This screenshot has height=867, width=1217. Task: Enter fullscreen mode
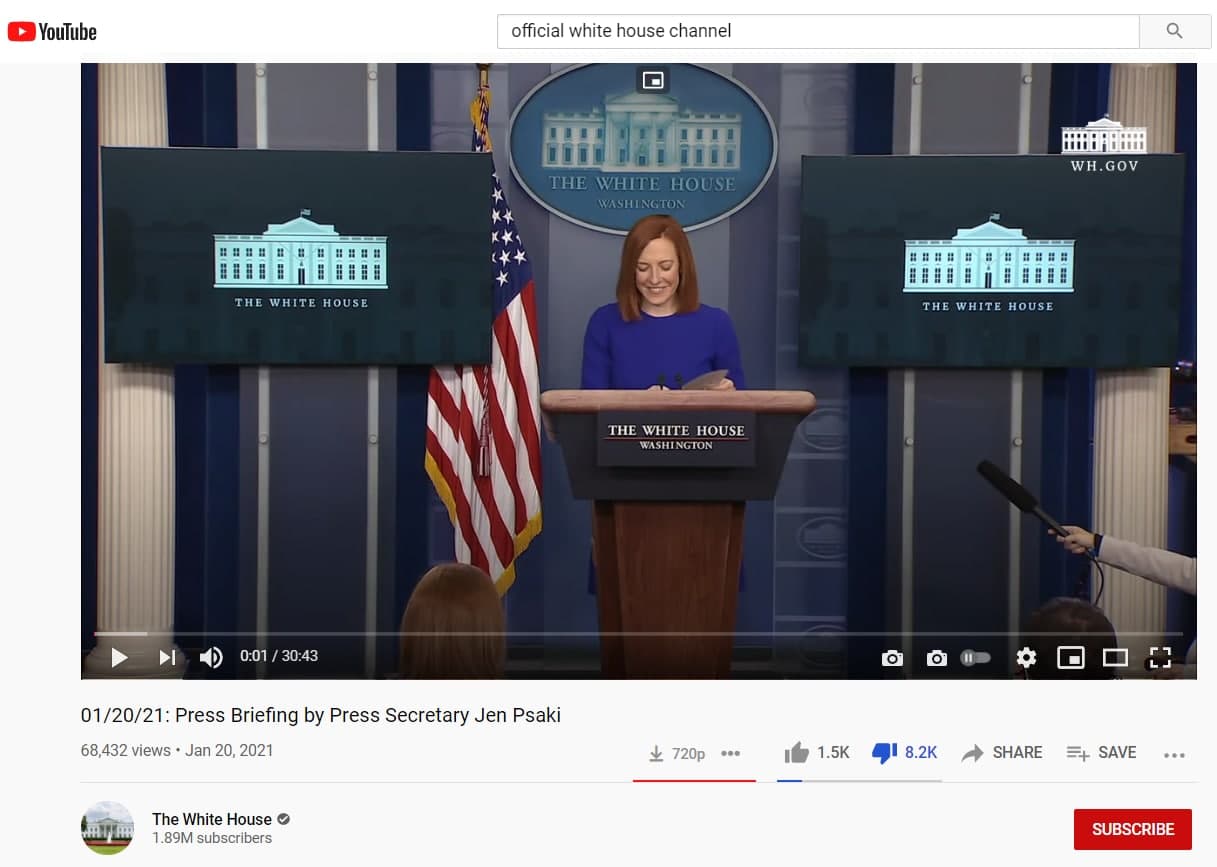pyautogui.click(x=1160, y=657)
